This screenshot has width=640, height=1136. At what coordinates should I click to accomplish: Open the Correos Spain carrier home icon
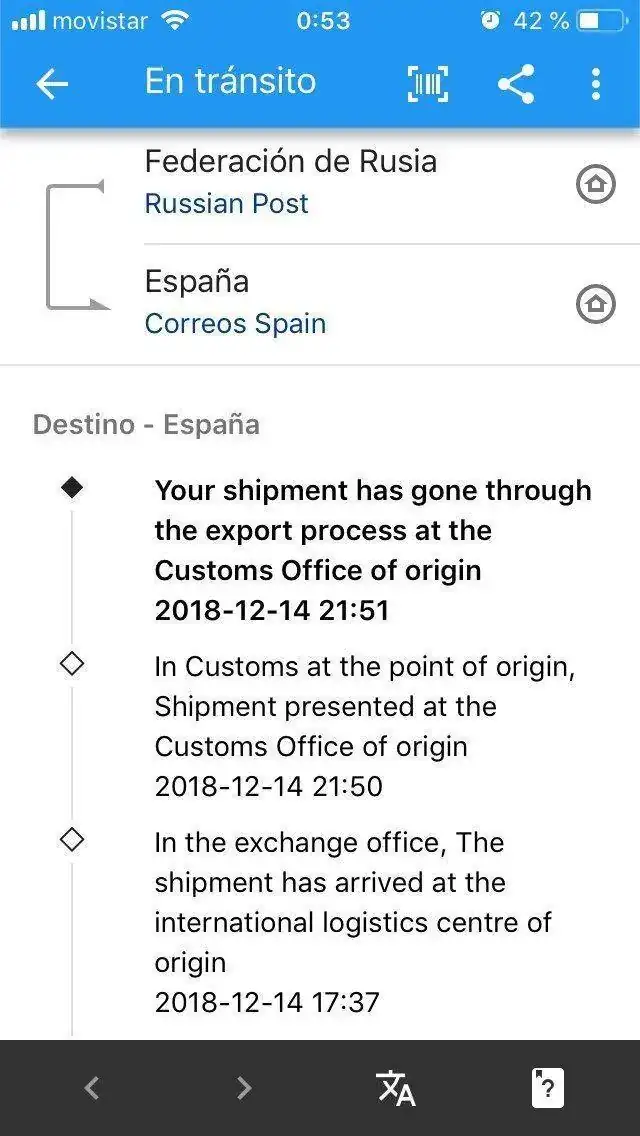coord(596,304)
